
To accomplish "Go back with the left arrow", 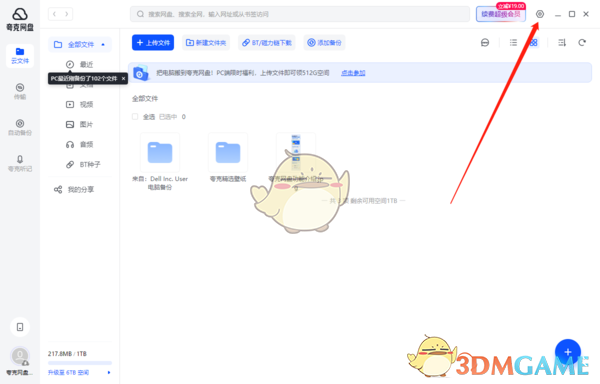I will pyautogui.click(x=54, y=14).
